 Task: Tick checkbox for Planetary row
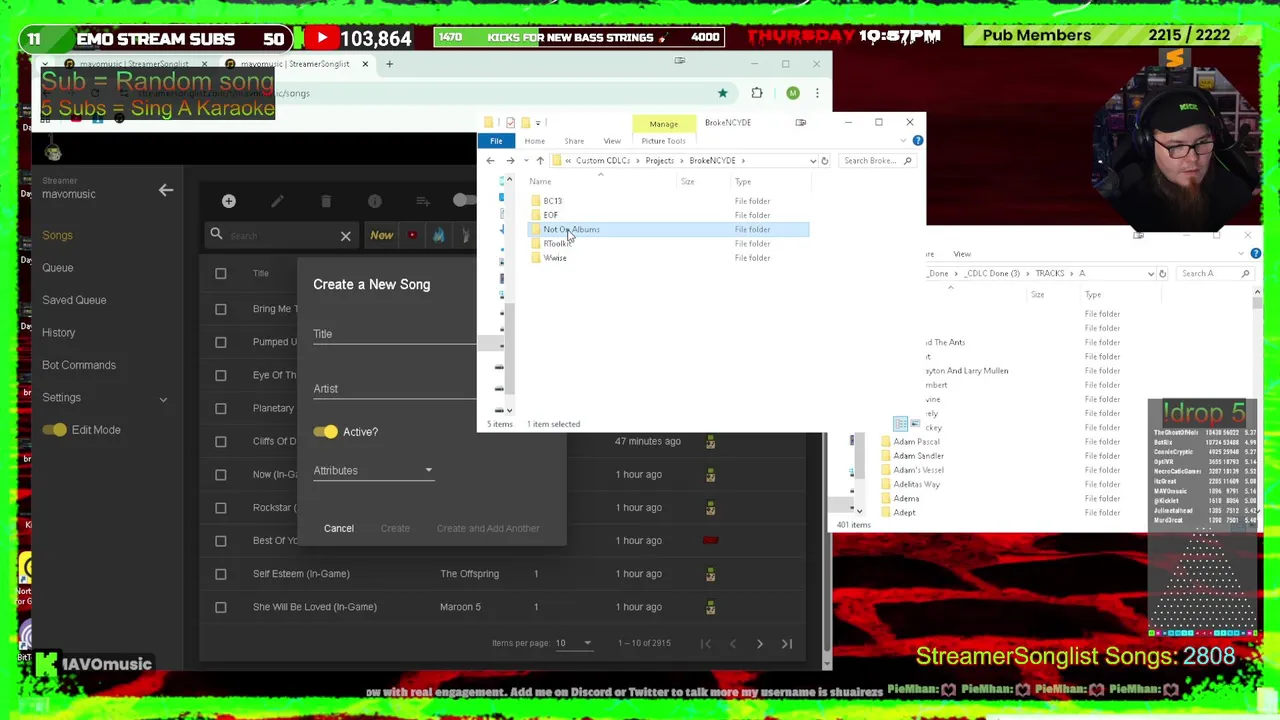(x=221, y=408)
